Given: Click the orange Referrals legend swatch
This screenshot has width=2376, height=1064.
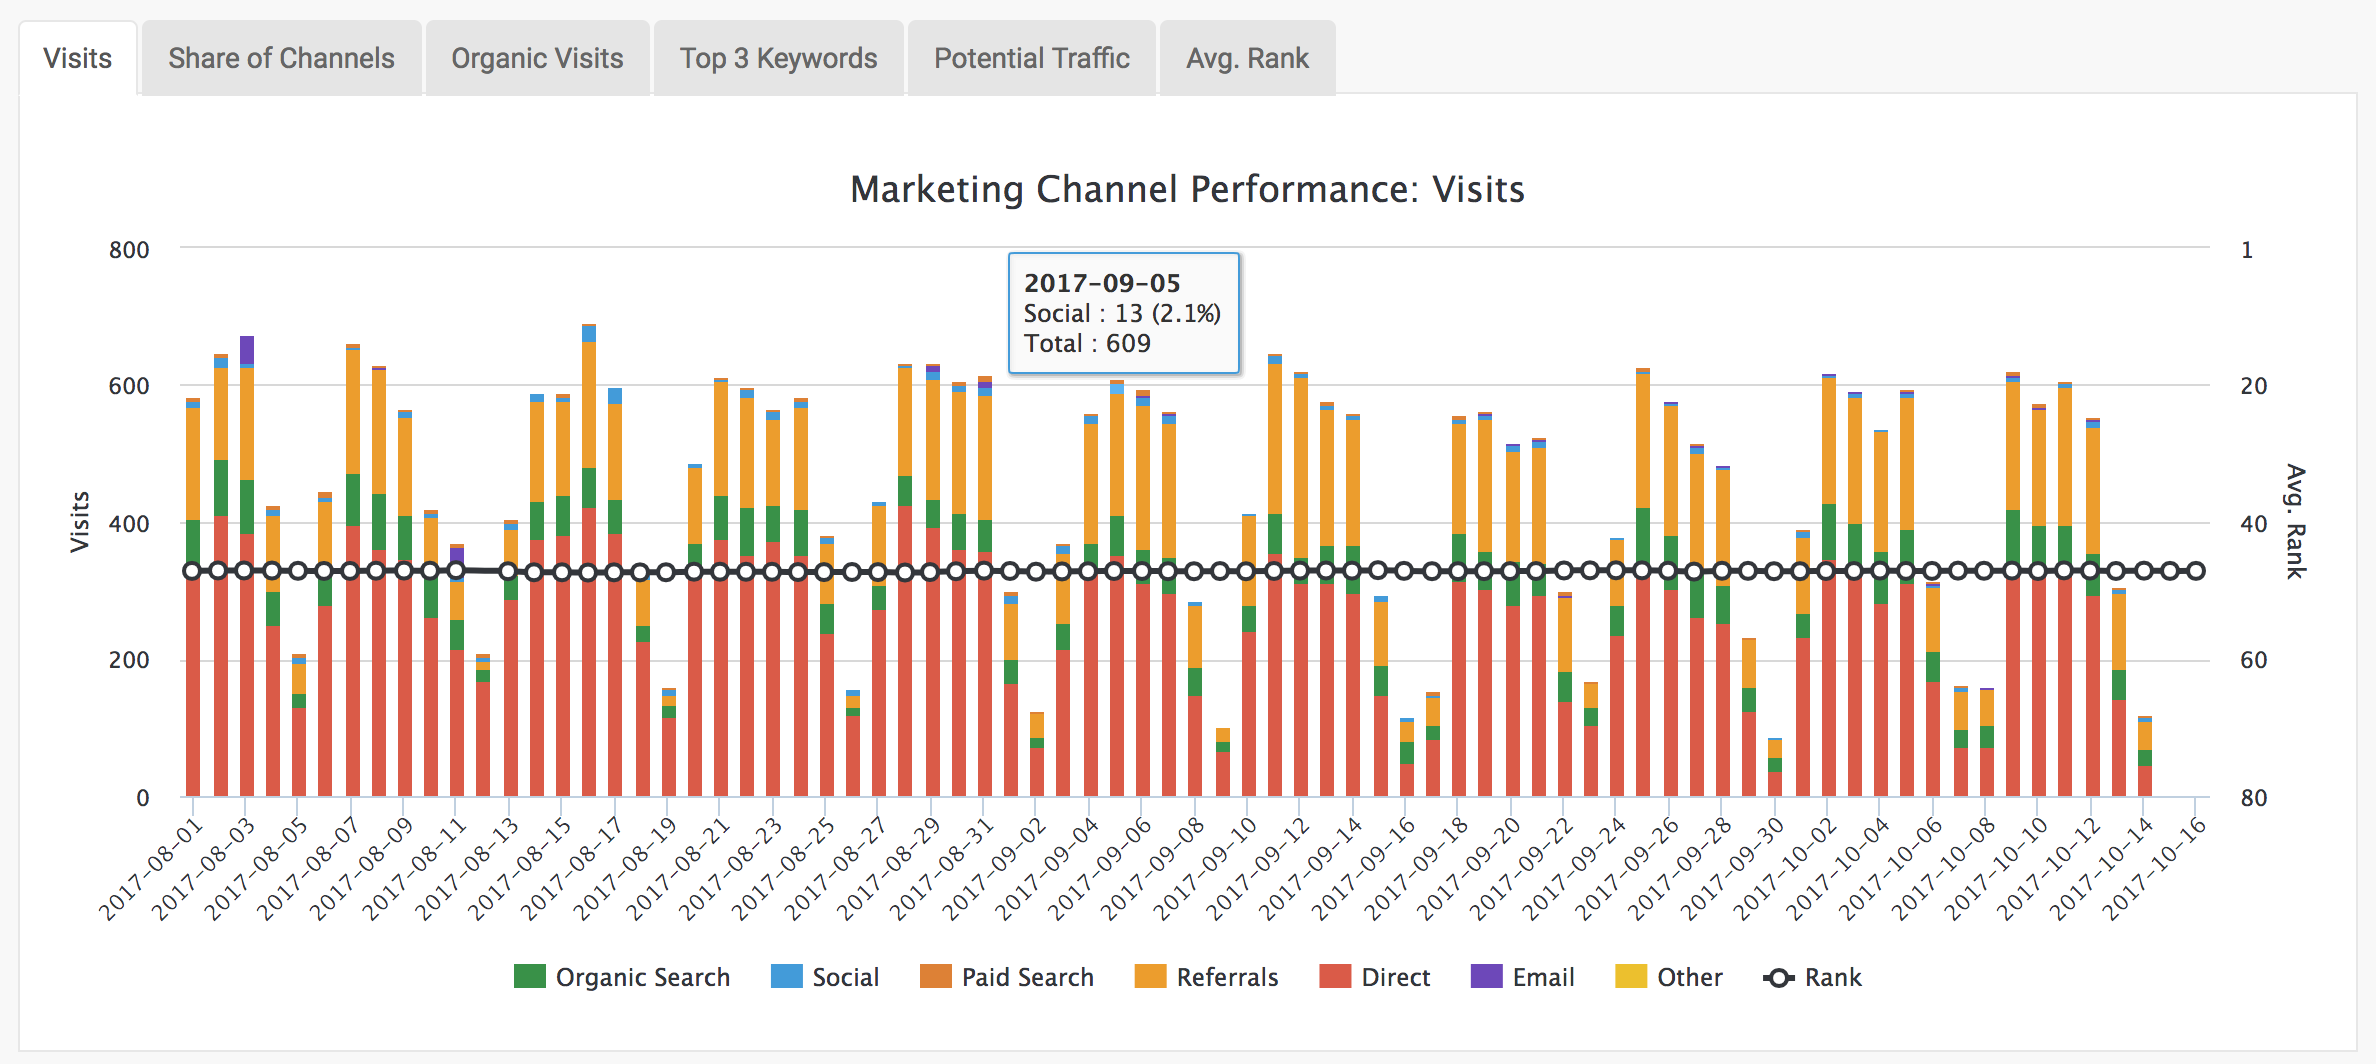Looking at the screenshot, I should [x=1150, y=977].
